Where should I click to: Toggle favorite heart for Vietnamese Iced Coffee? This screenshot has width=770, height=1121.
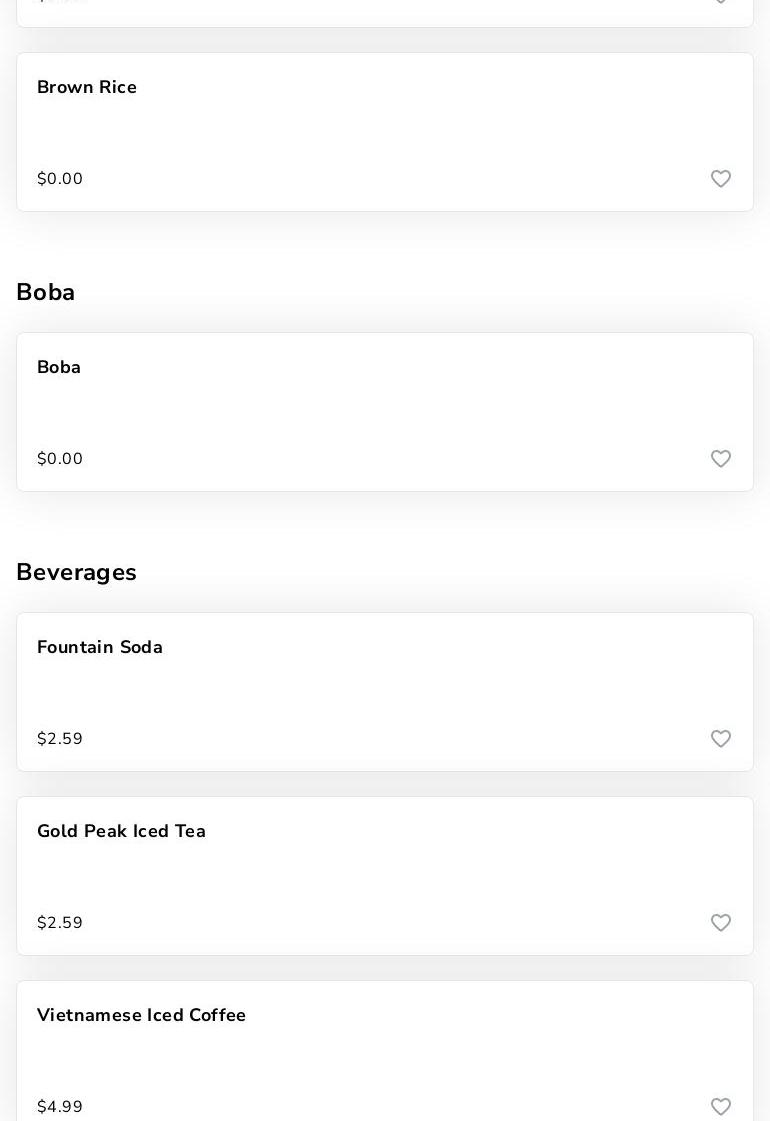(x=721, y=1107)
